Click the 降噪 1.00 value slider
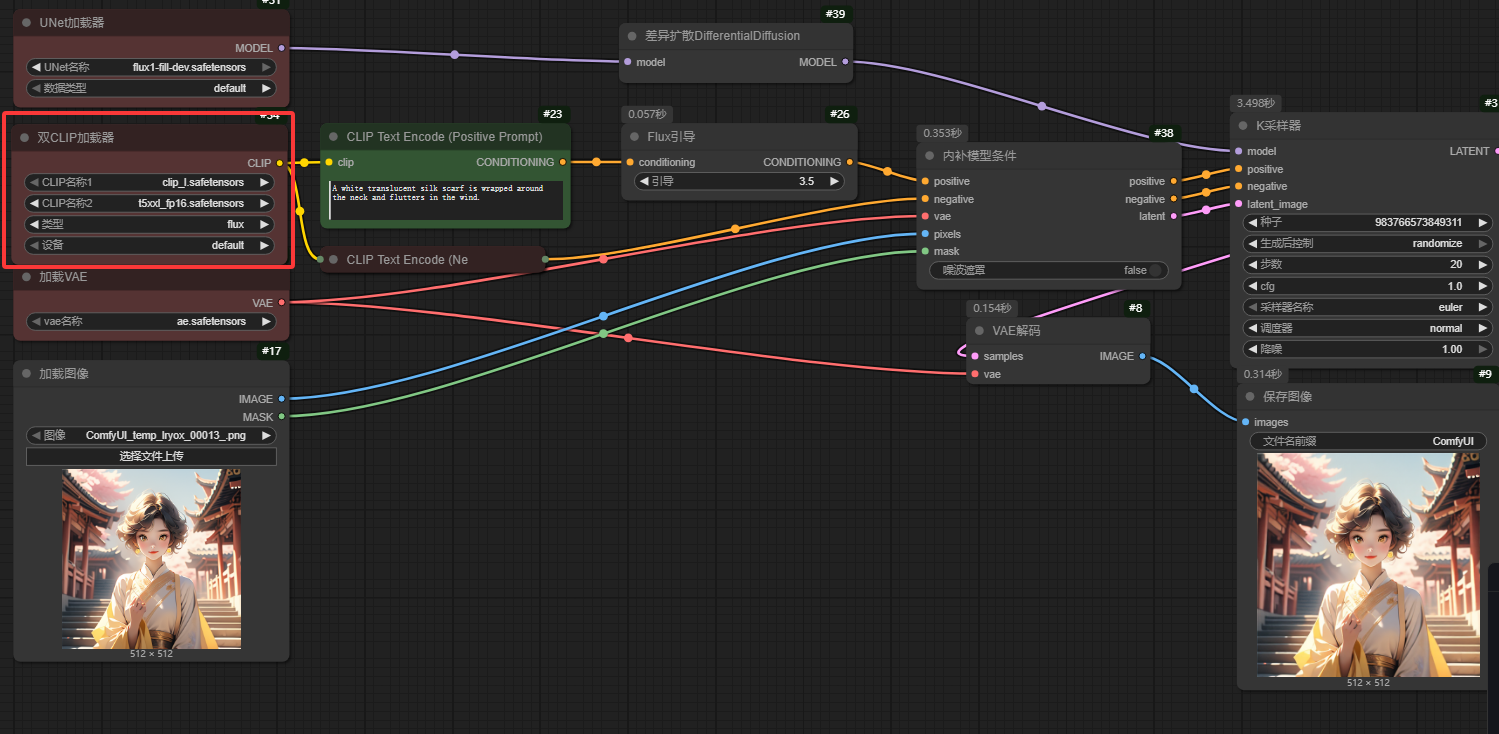The height and width of the screenshot is (734, 1499). point(1366,349)
